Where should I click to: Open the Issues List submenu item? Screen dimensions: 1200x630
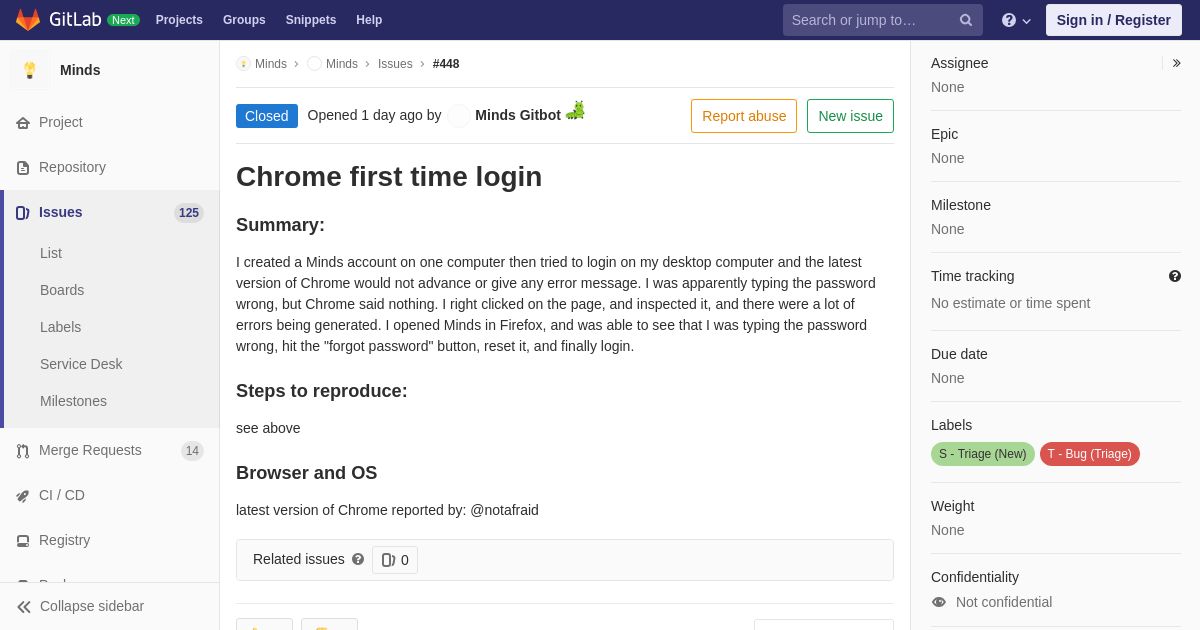pos(51,253)
